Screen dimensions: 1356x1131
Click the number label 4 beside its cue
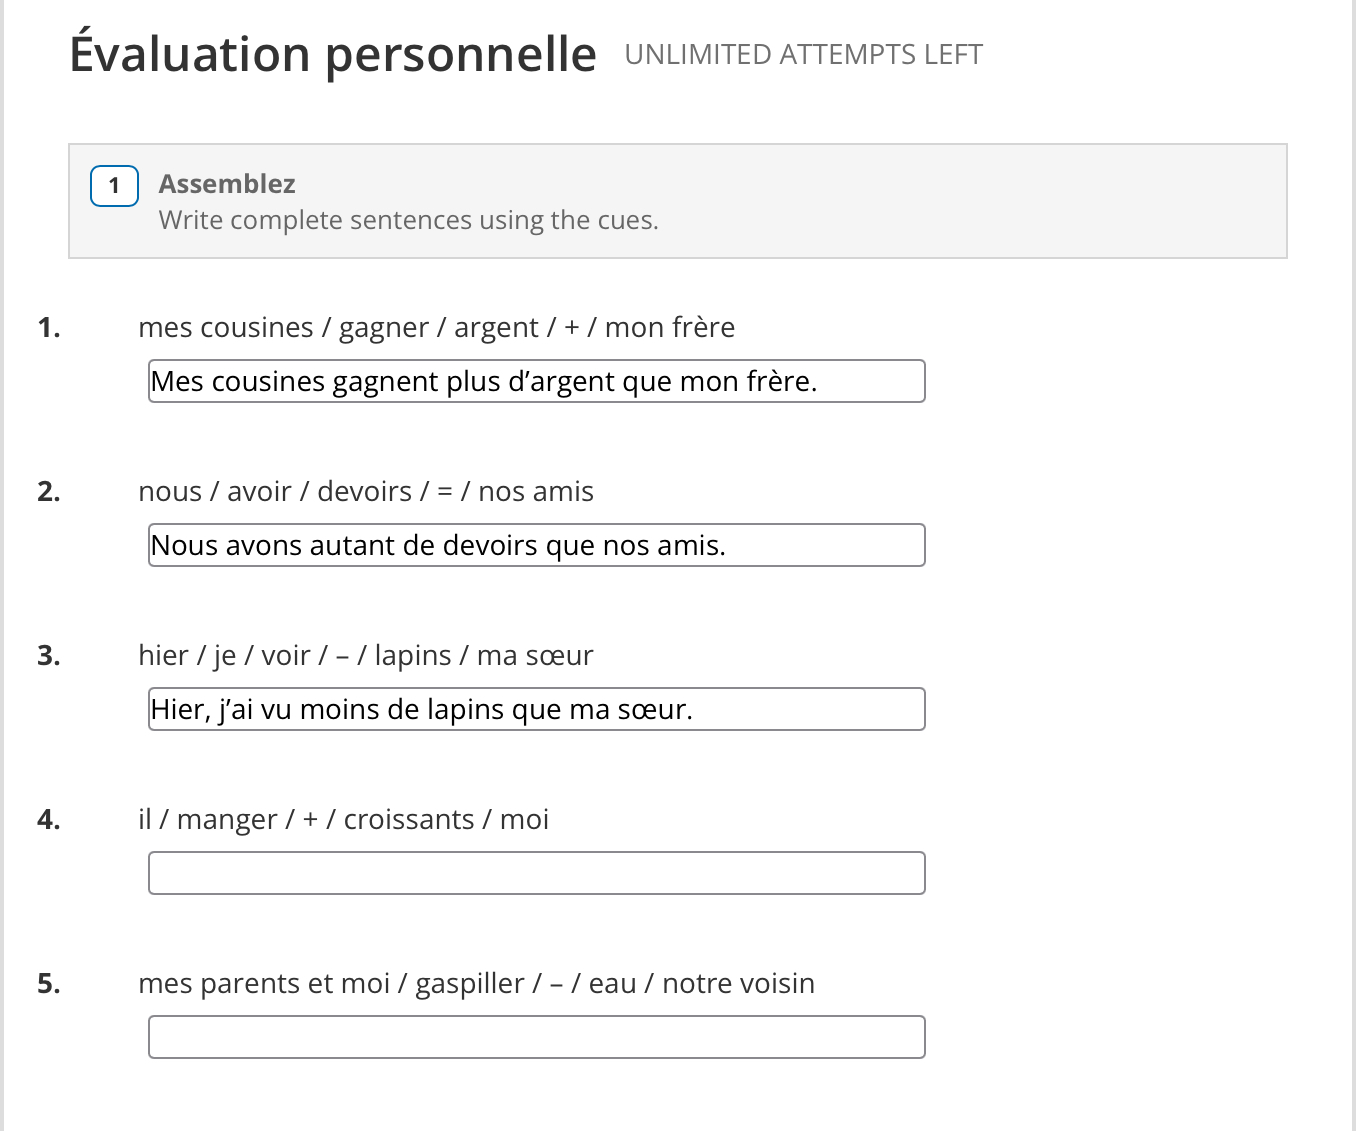48,819
